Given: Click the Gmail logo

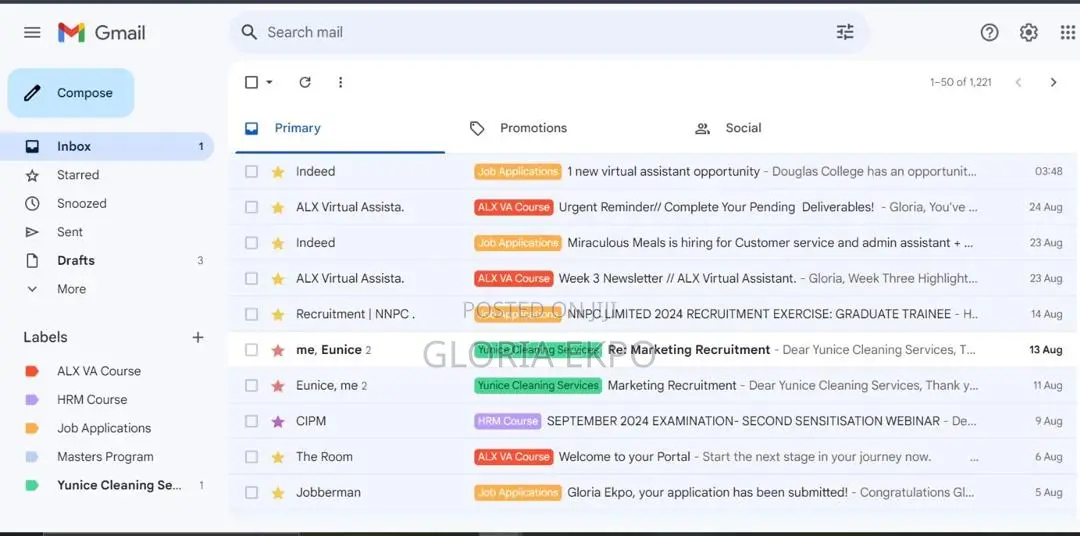Looking at the screenshot, I should [102, 32].
